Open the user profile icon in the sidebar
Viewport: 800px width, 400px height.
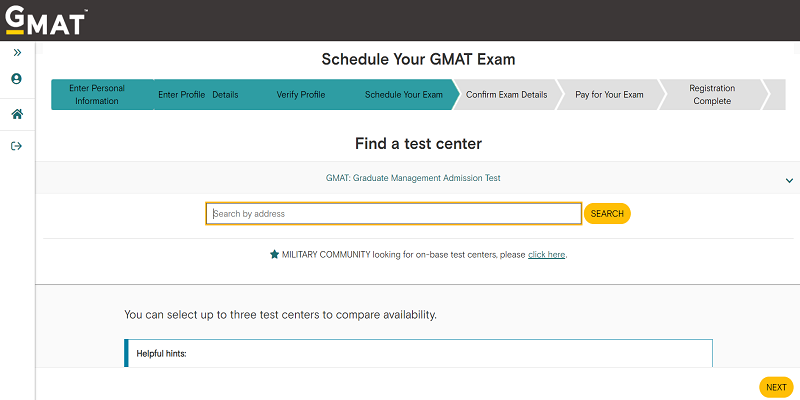(17, 78)
